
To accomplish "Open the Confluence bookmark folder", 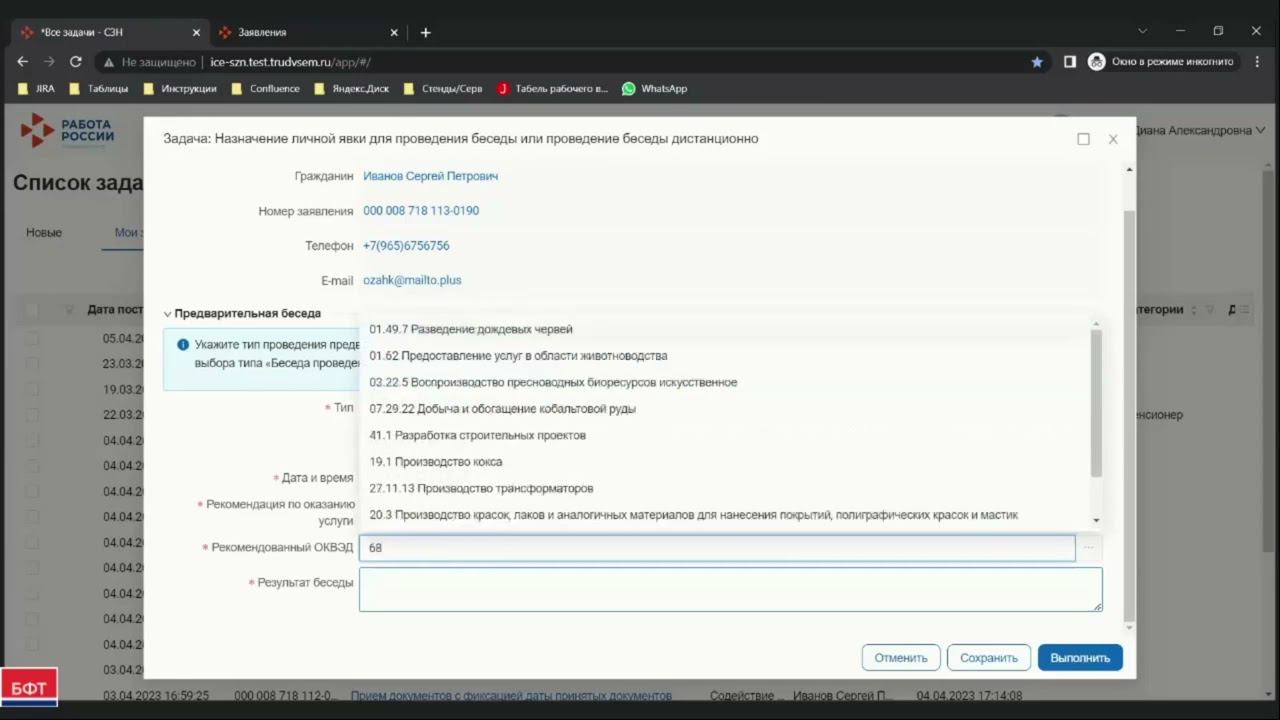I will pyautogui.click(x=265, y=88).
